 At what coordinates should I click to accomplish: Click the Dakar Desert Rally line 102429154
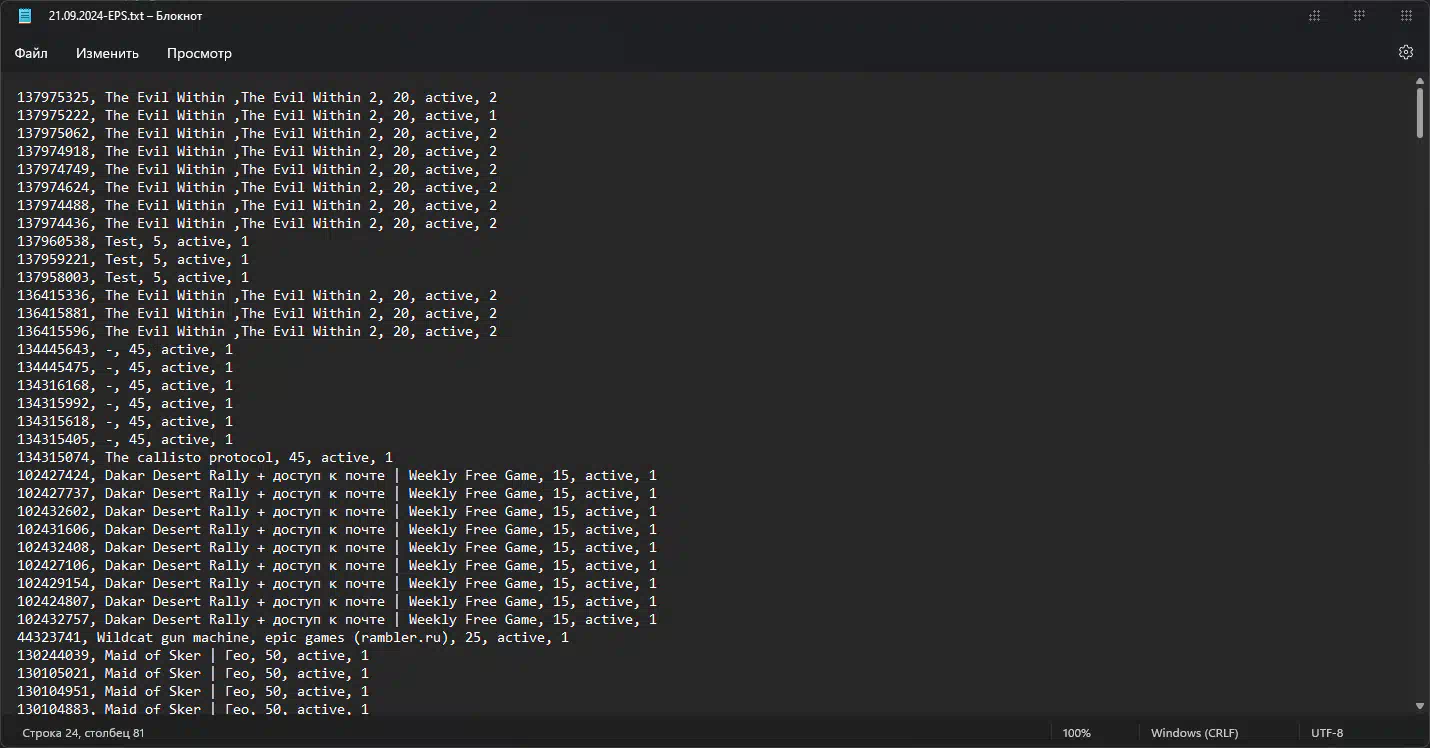coord(337,583)
